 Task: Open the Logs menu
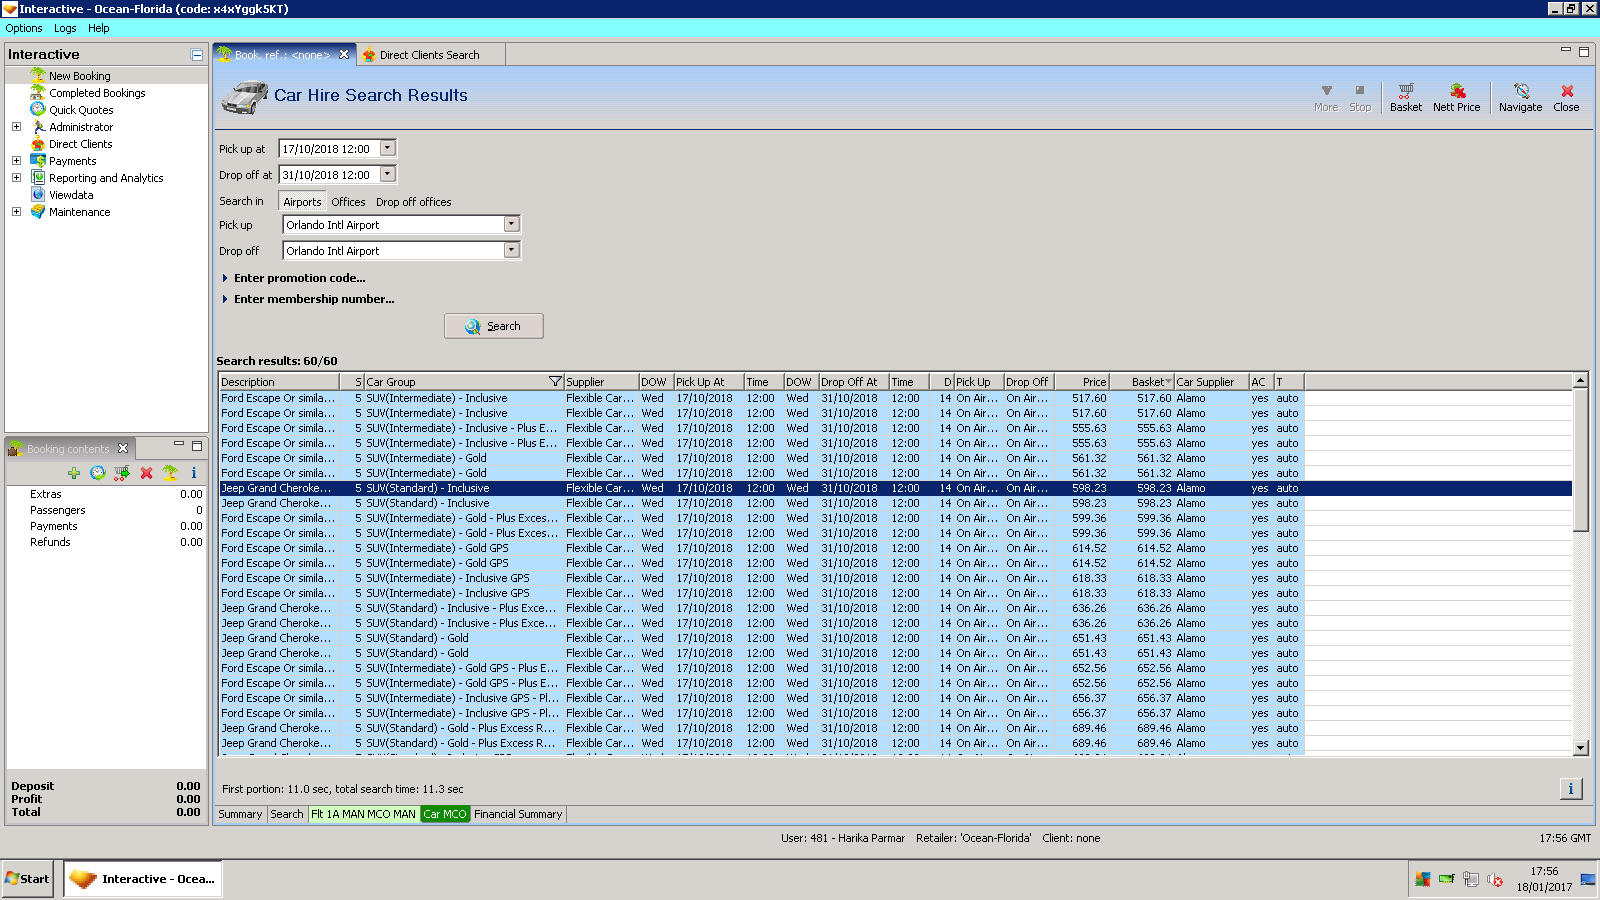coord(65,28)
